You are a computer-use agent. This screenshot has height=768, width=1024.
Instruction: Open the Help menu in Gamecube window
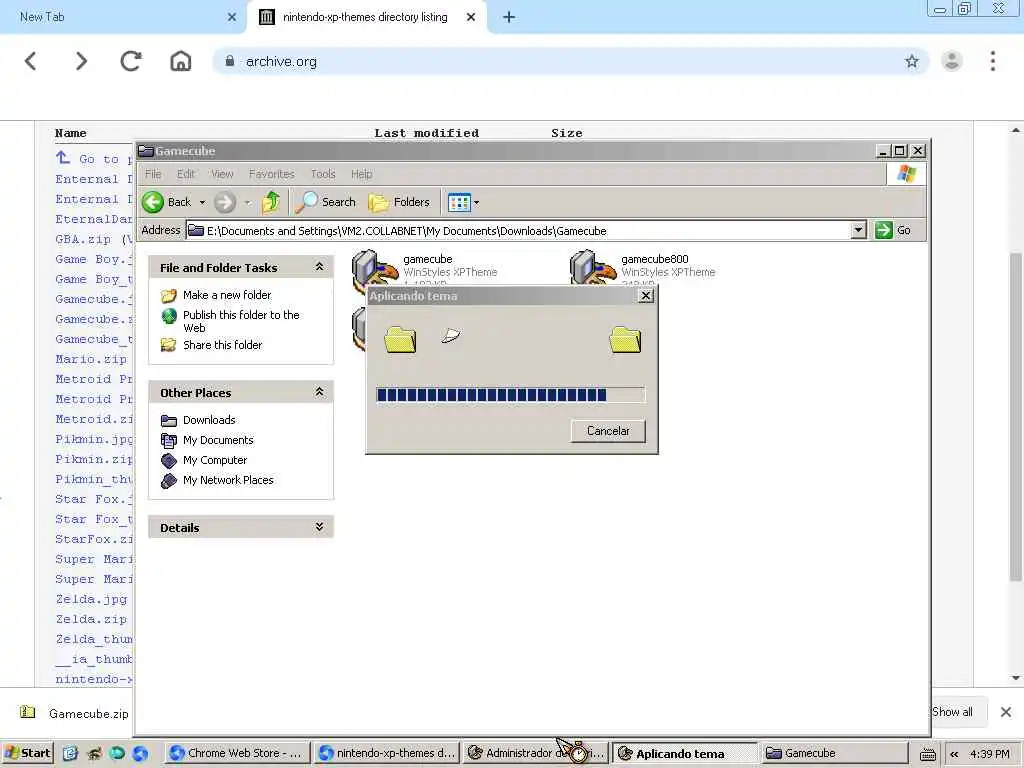[x=361, y=174]
